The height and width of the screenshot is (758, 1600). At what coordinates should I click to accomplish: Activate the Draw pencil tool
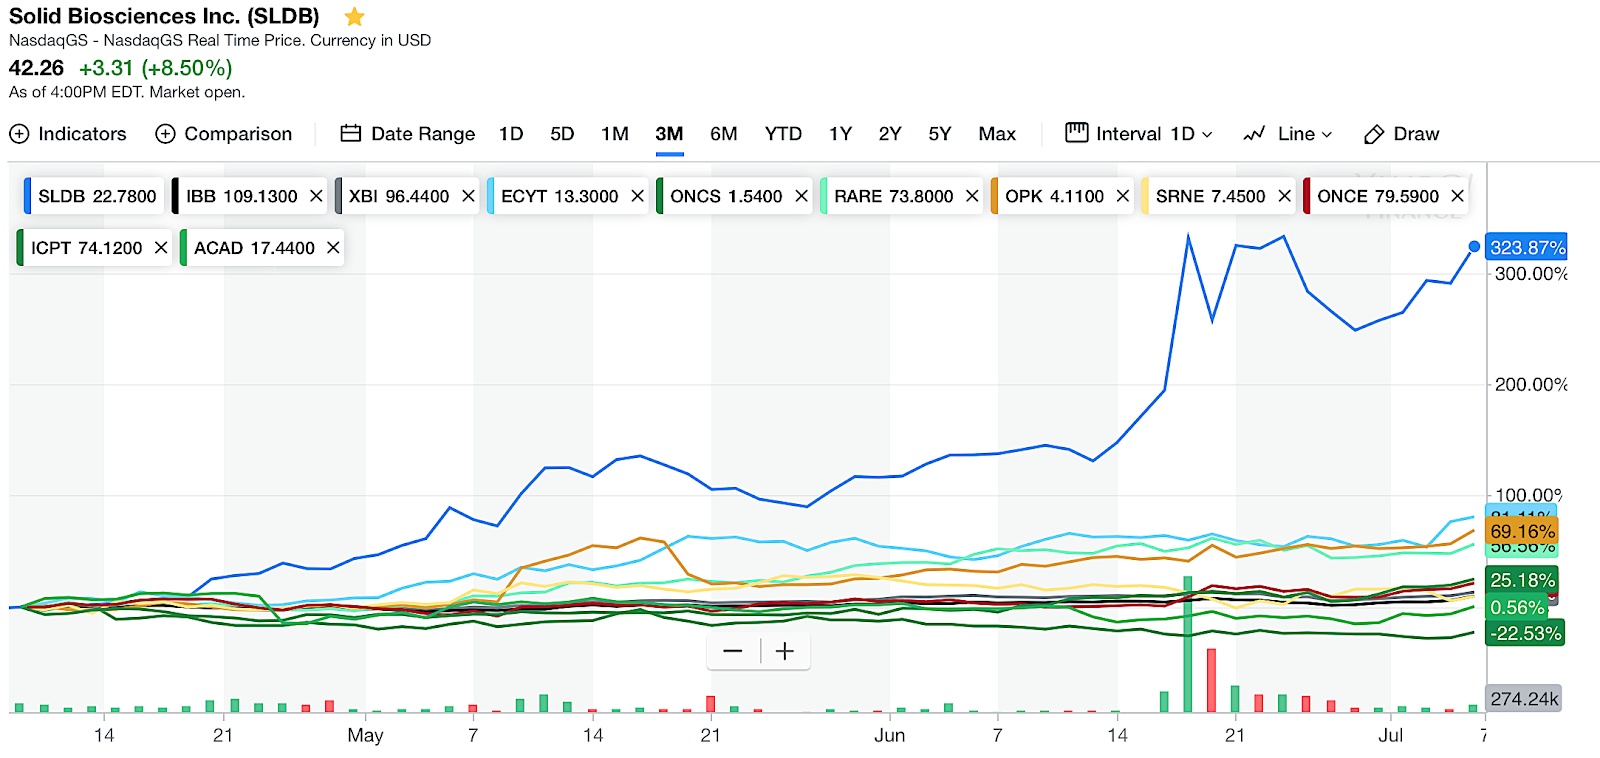(x=1402, y=134)
